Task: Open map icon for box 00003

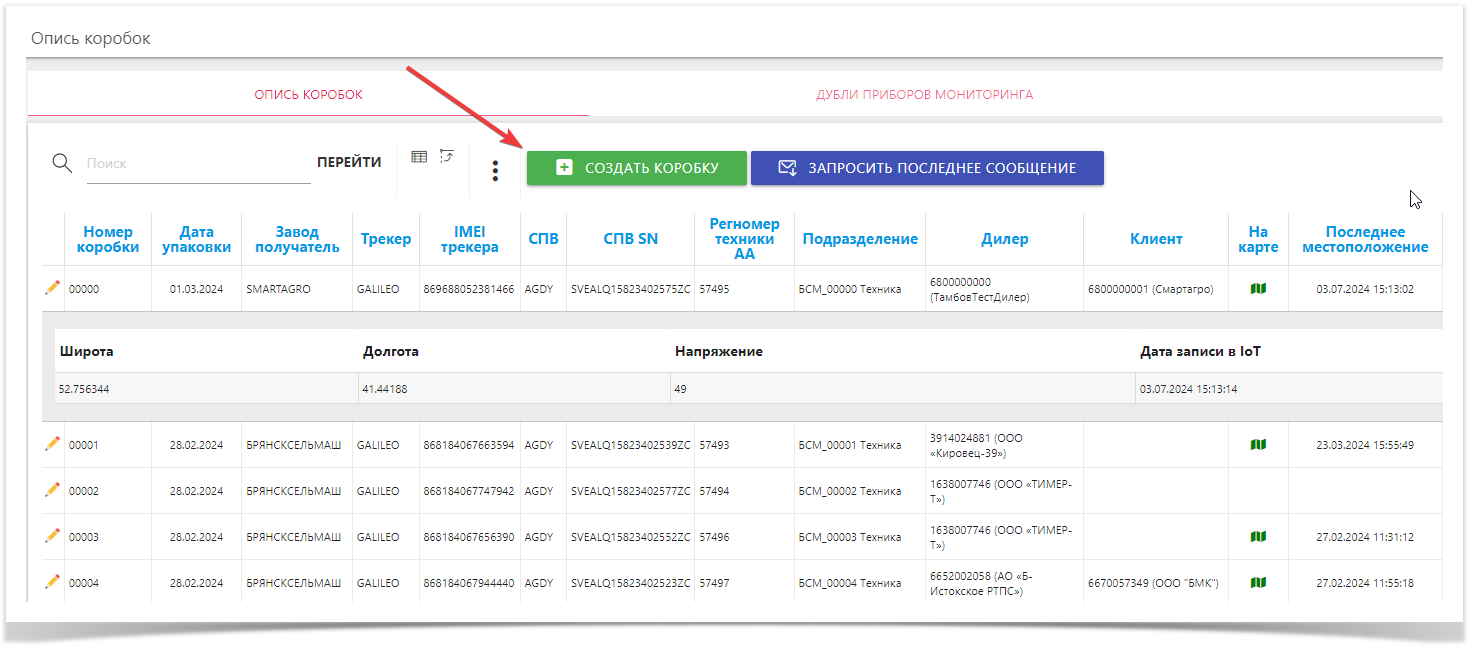Action: (1258, 537)
